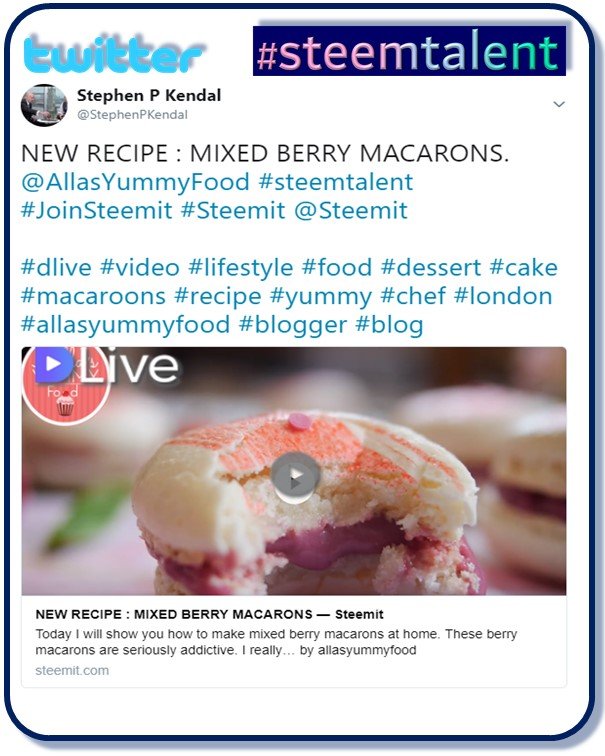The width and height of the screenshot is (605, 756).
Task: Open the @AllasYummyFood mention
Action: coord(135,182)
